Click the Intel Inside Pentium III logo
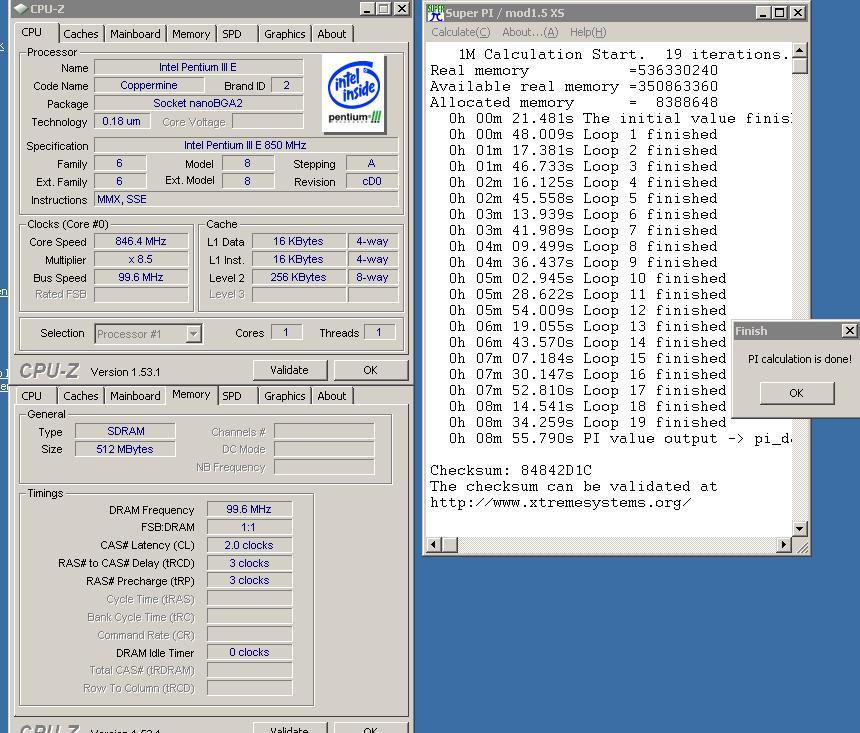The height and width of the screenshot is (733, 860). pos(354,94)
